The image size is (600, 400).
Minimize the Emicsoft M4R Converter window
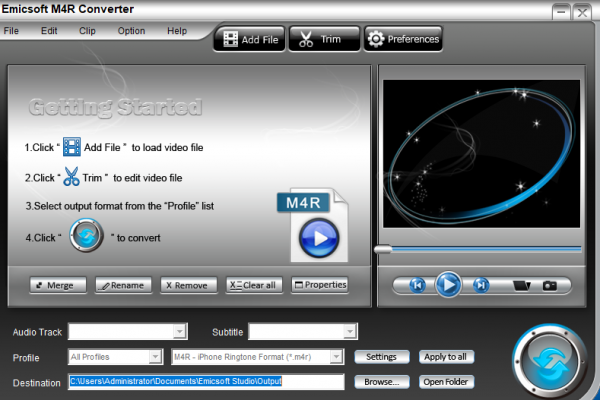click(x=561, y=12)
